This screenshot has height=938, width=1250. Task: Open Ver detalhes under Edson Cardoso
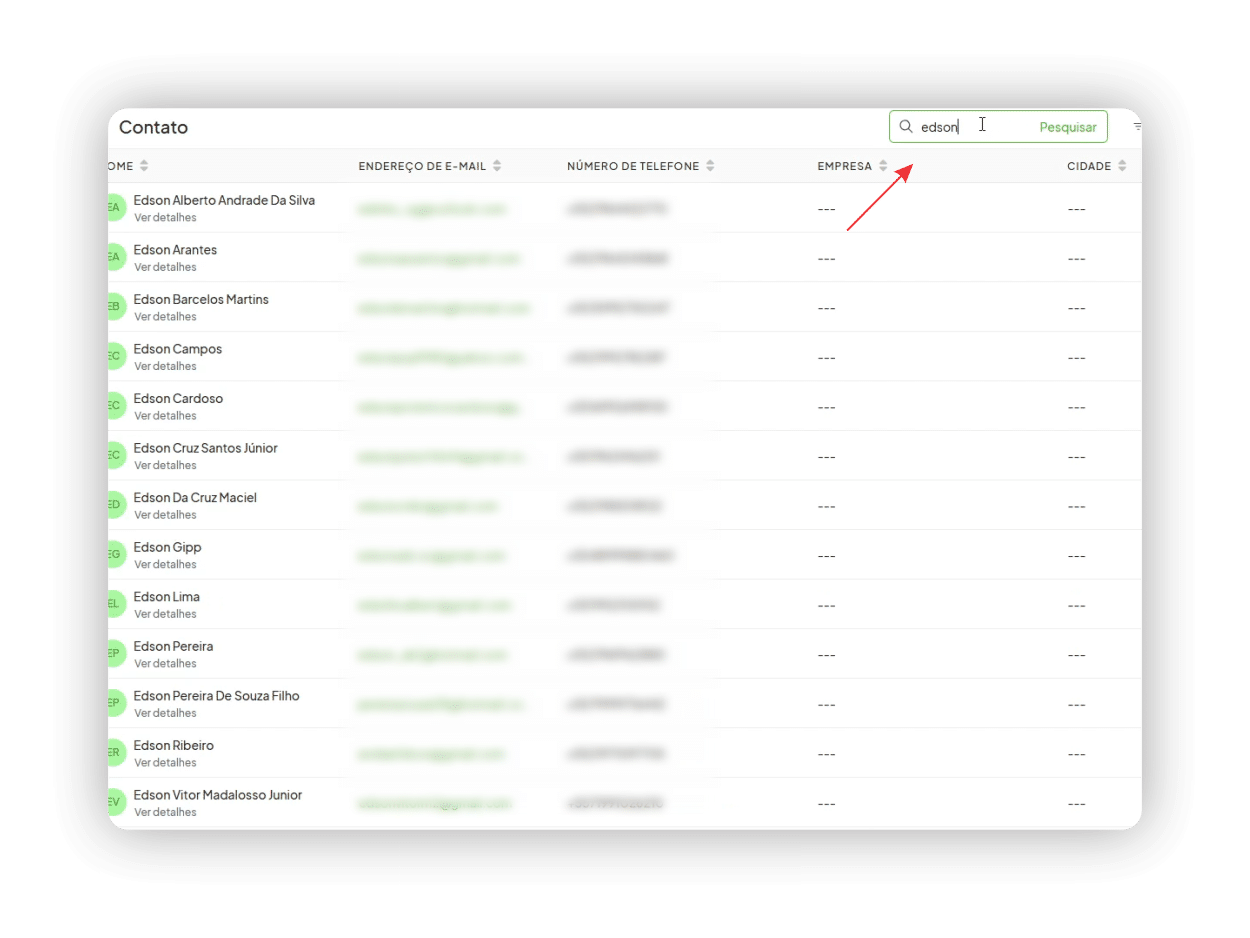(165, 415)
